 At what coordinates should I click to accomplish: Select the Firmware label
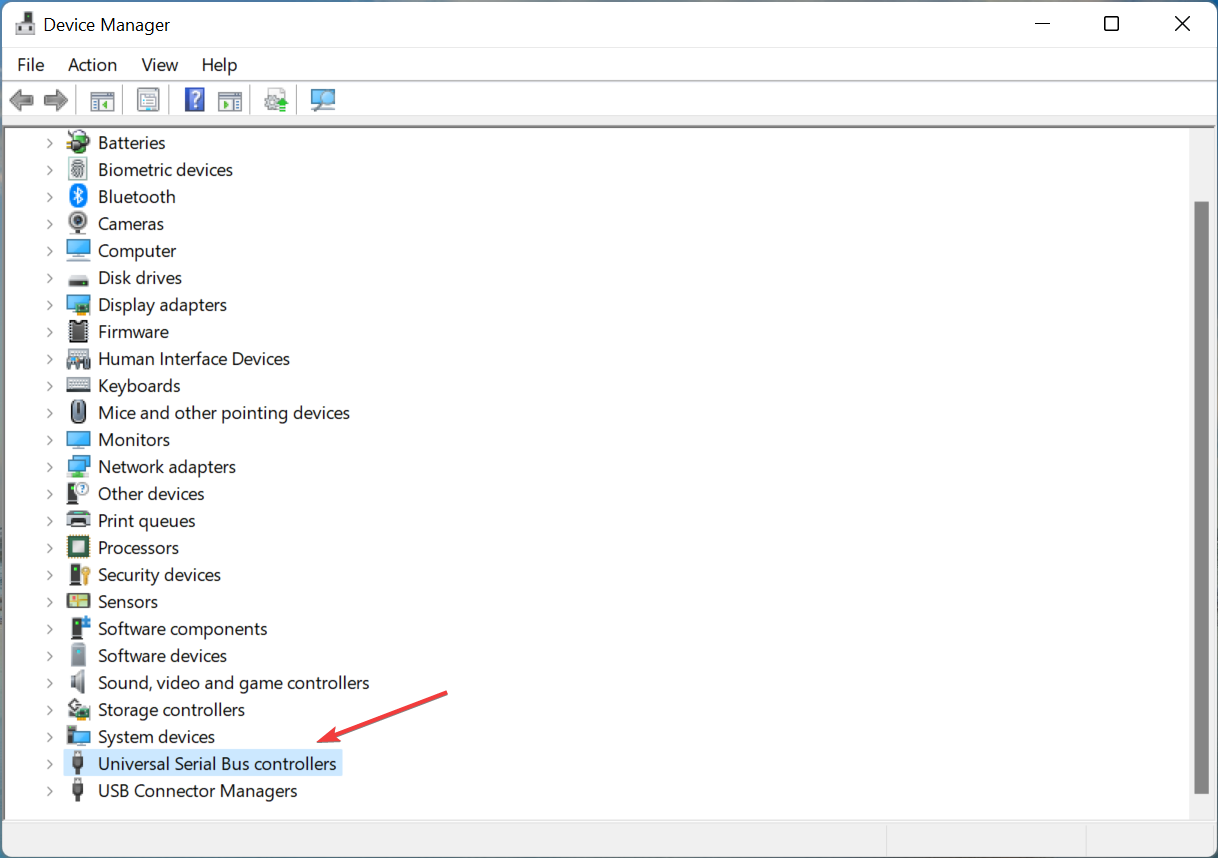point(133,332)
